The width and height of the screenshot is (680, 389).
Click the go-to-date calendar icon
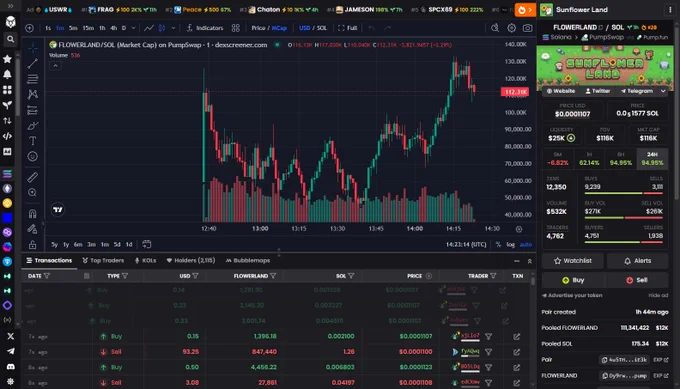(x=147, y=244)
